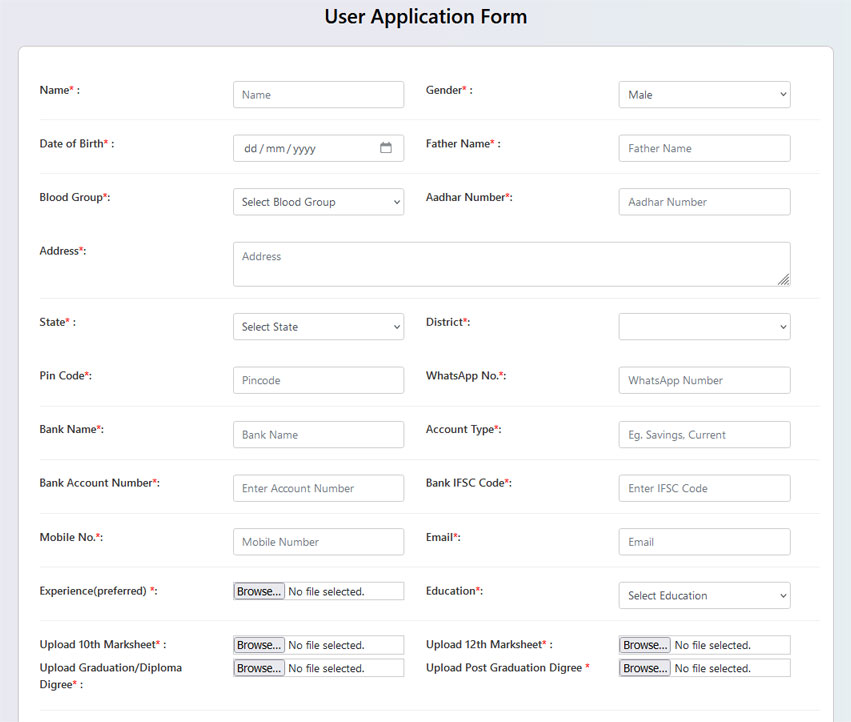Click Browse for Graduation/Diploma Degree upload
This screenshot has width=851, height=722.
click(x=258, y=667)
